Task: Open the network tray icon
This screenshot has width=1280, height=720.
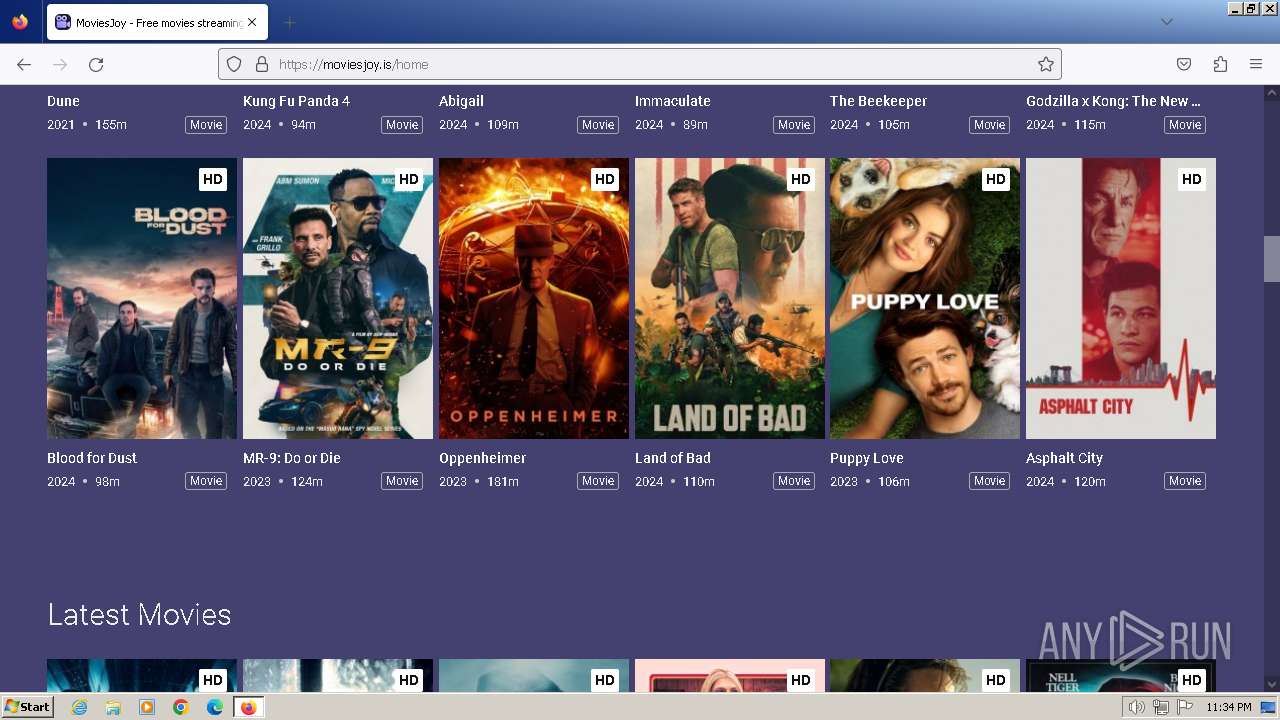Action: [1161, 707]
